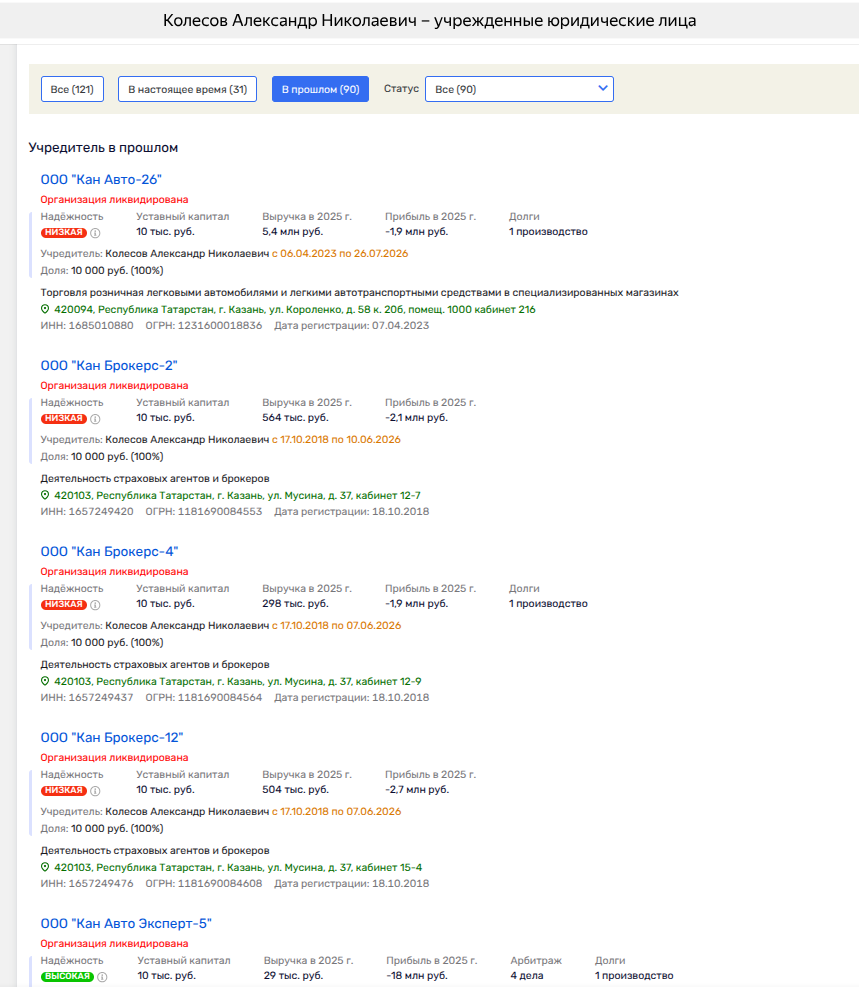Open address ул. Короленко, д. 58 link
This screenshot has height=987, width=859.
295,310
